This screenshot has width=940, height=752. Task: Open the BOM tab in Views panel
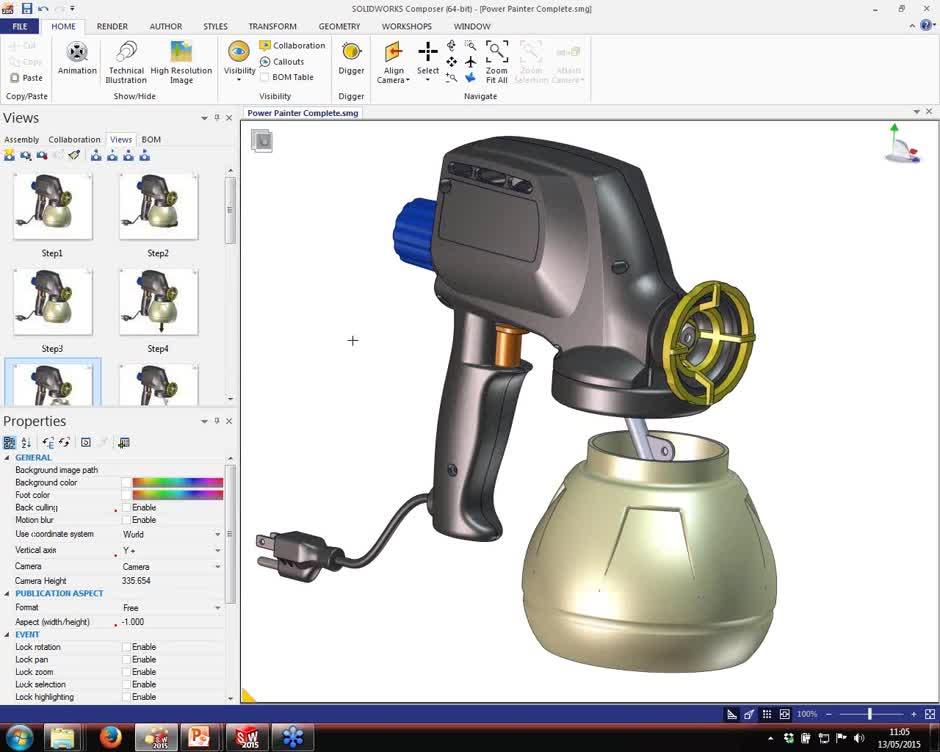click(x=151, y=140)
